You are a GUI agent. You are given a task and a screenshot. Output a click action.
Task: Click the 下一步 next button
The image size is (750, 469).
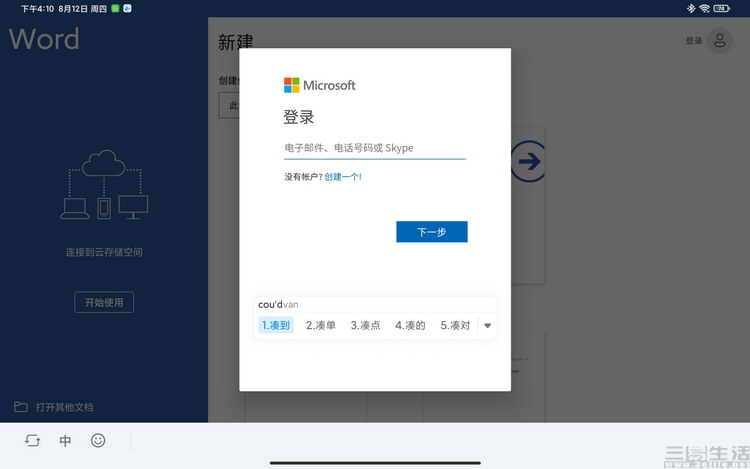pos(431,232)
